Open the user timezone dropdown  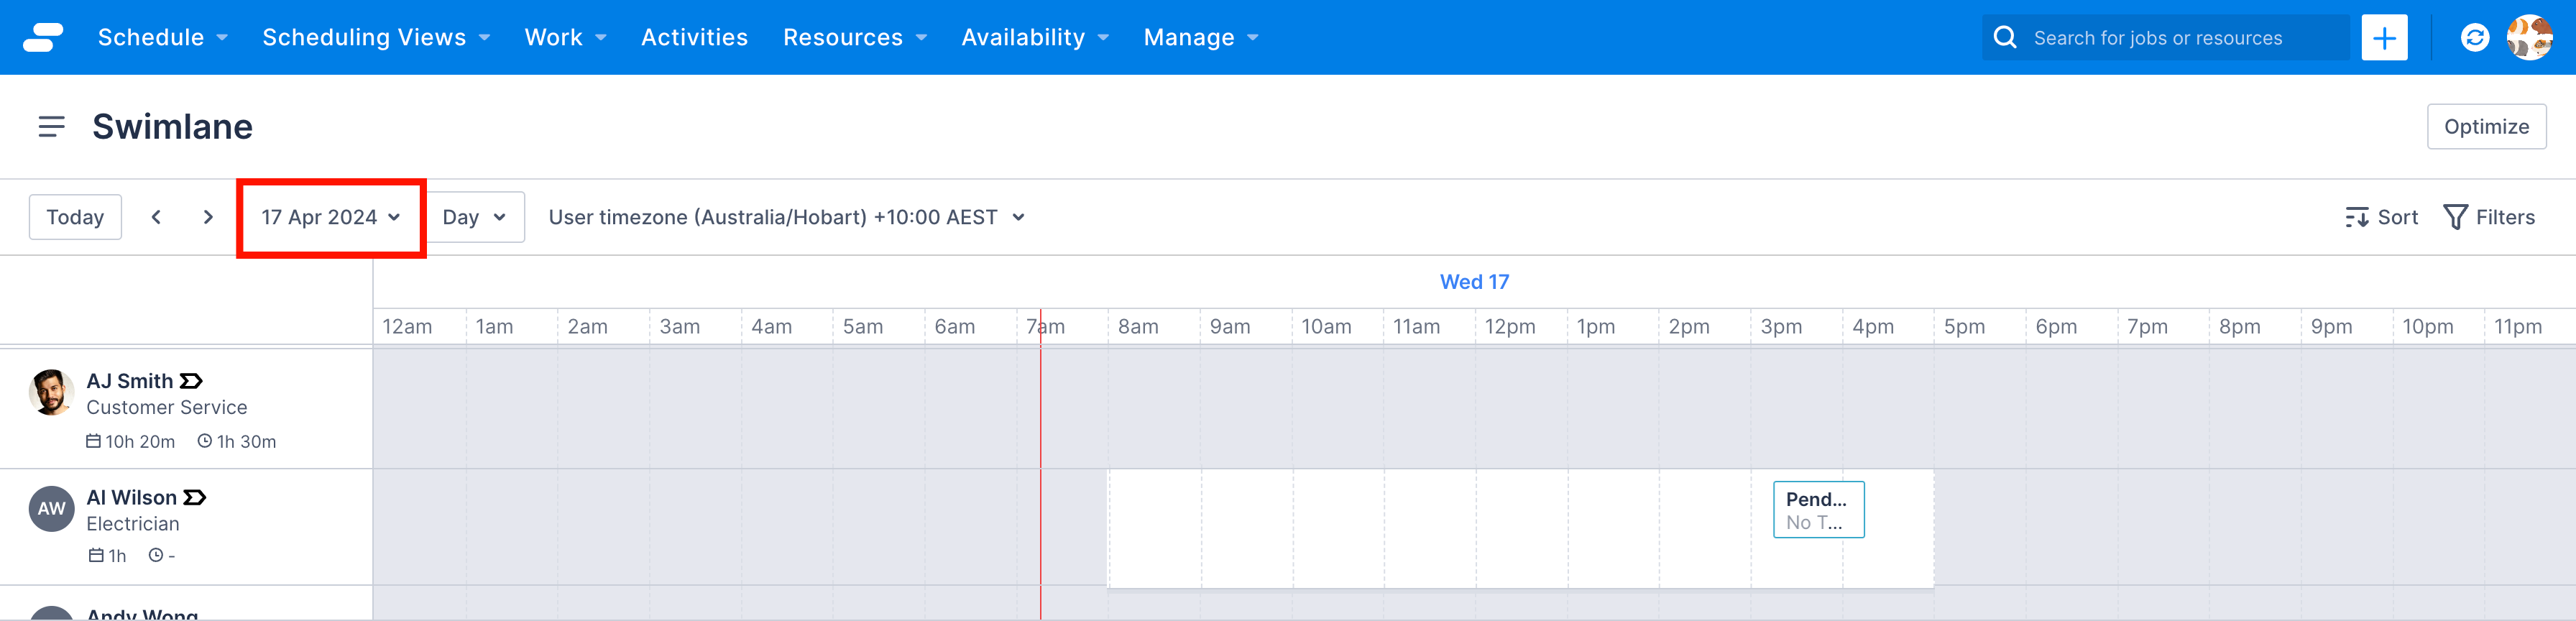[x=786, y=217]
